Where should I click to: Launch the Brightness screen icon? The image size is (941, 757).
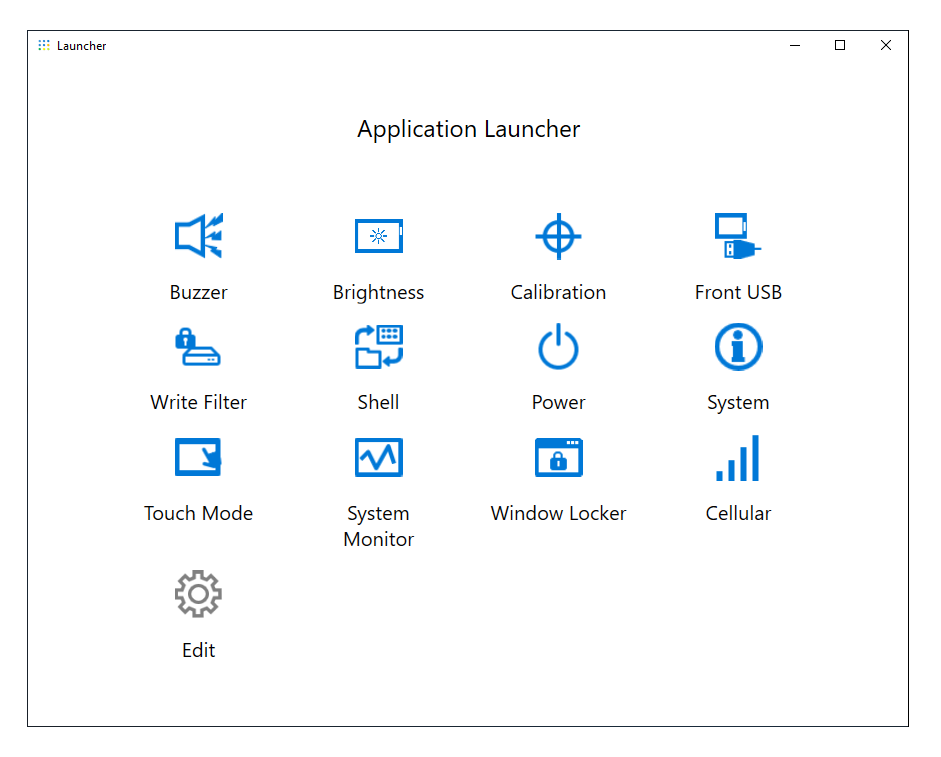378,236
